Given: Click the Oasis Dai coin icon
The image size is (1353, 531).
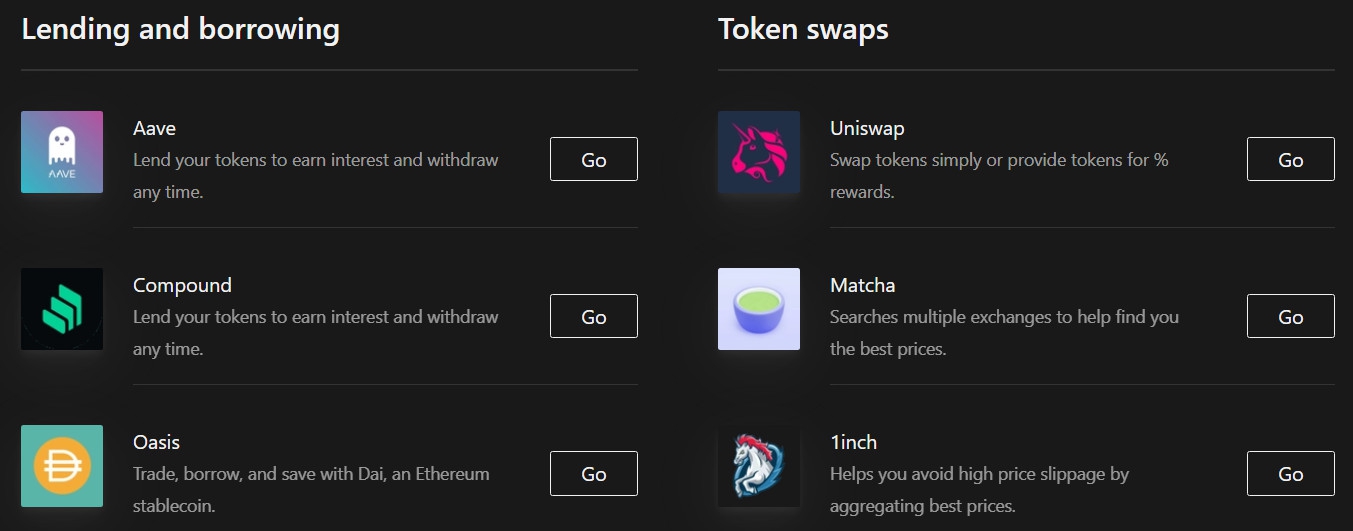Looking at the screenshot, I should pos(62,466).
